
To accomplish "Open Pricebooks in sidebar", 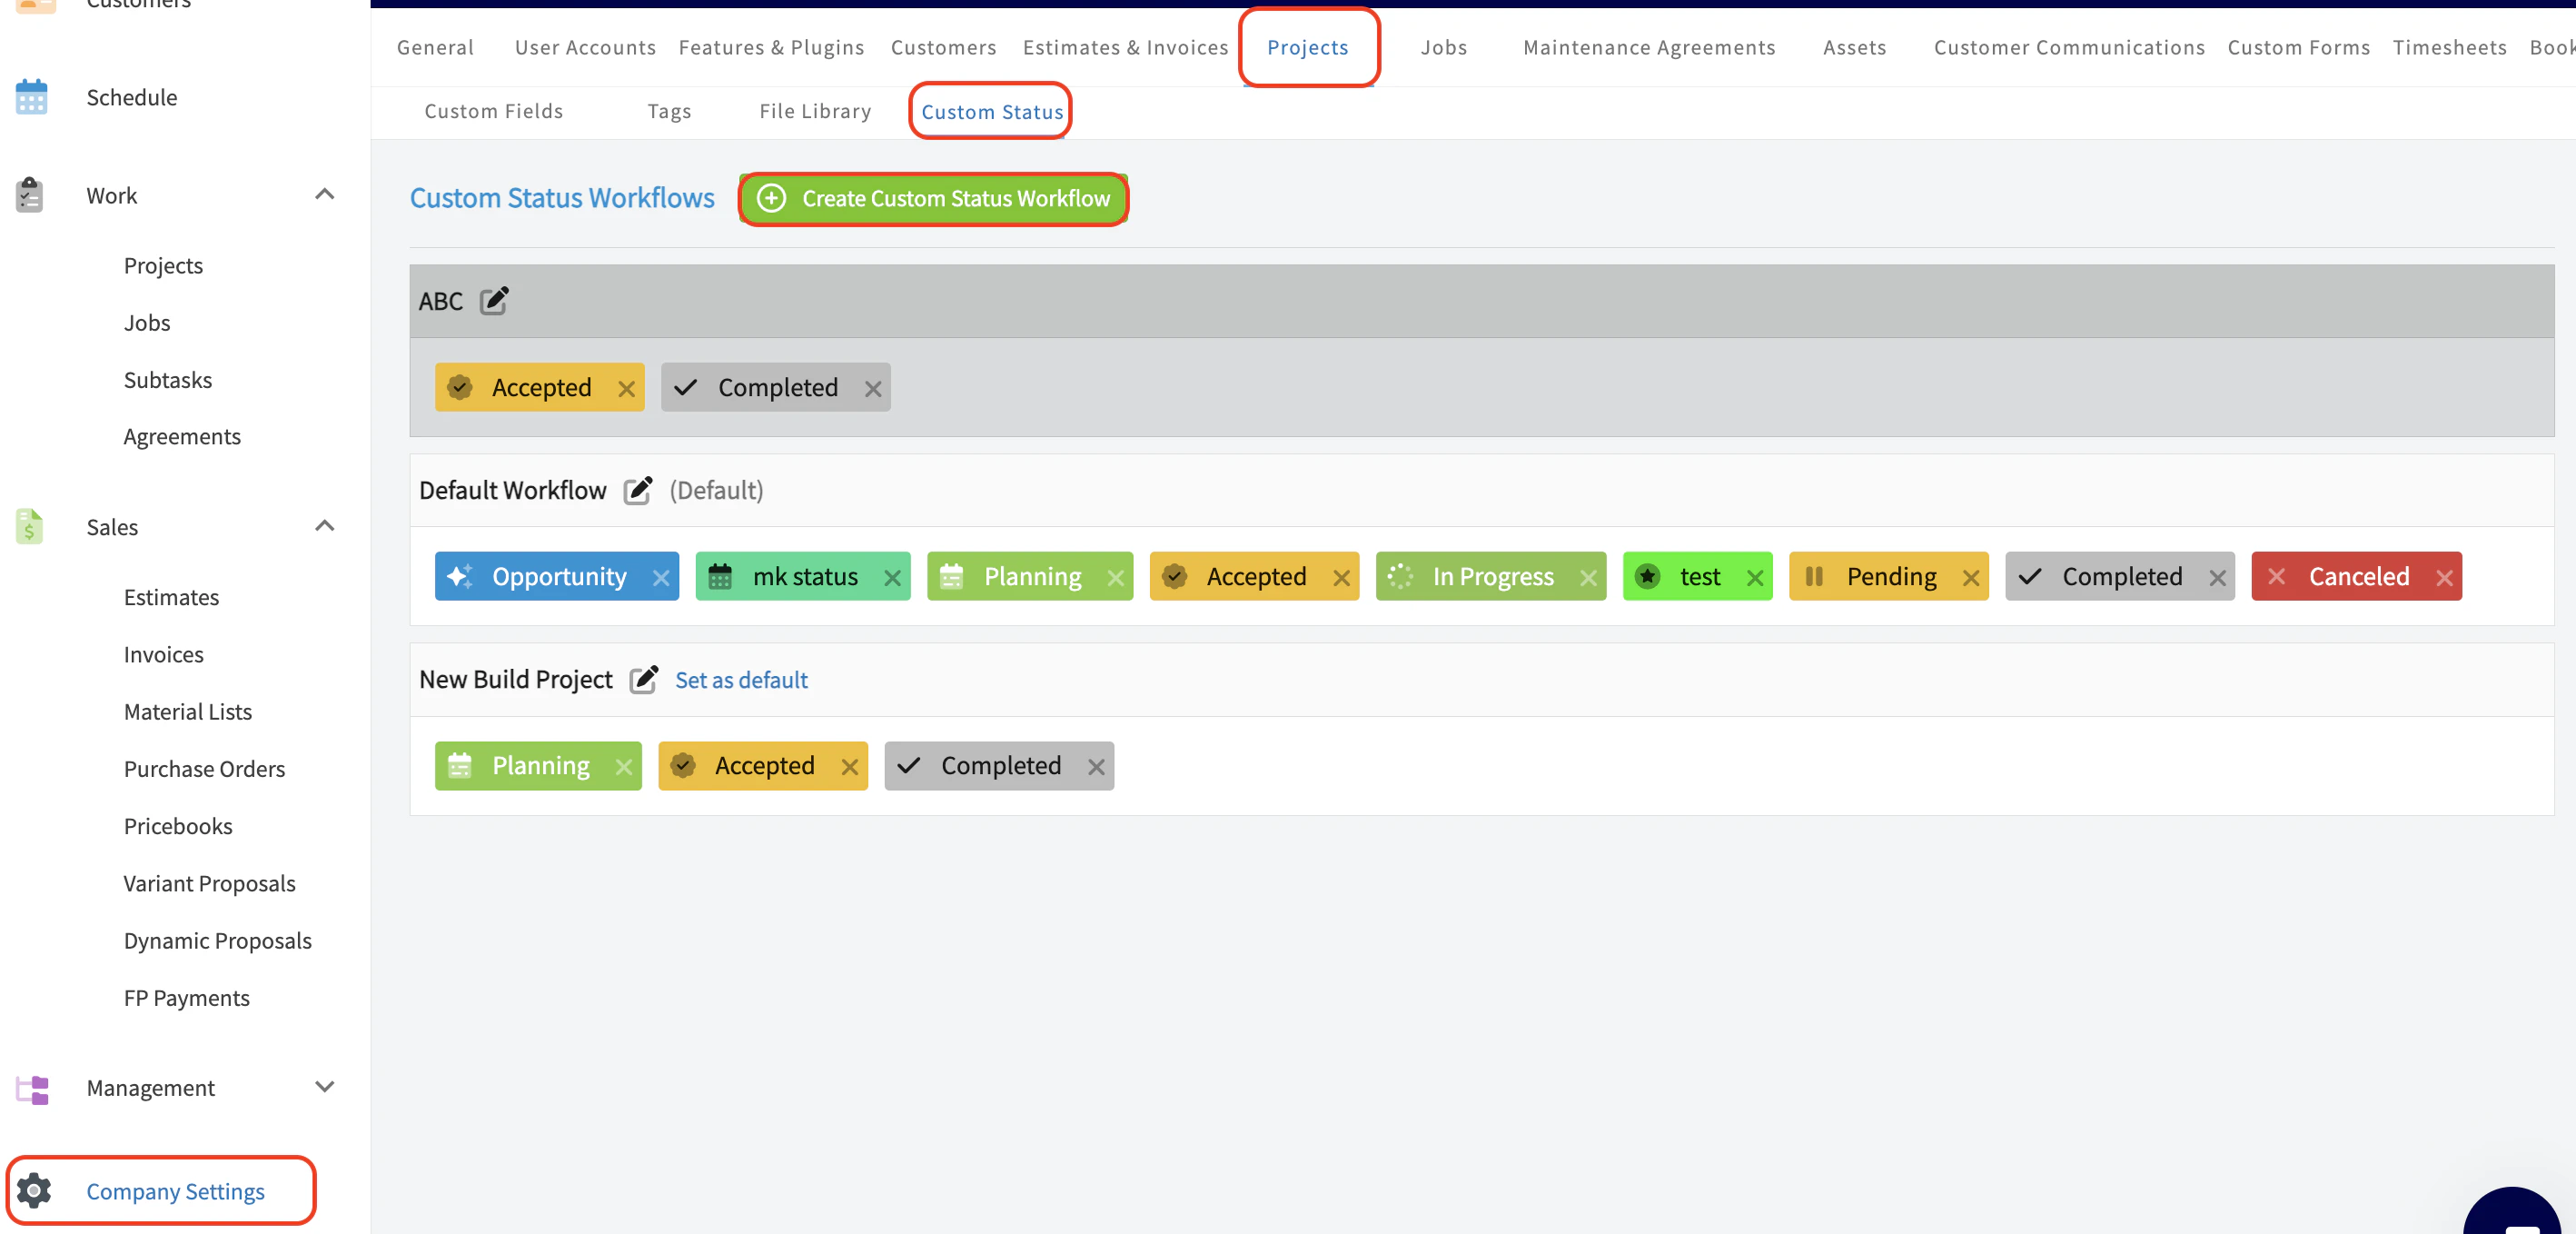I will pyautogui.click(x=178, y=826).
